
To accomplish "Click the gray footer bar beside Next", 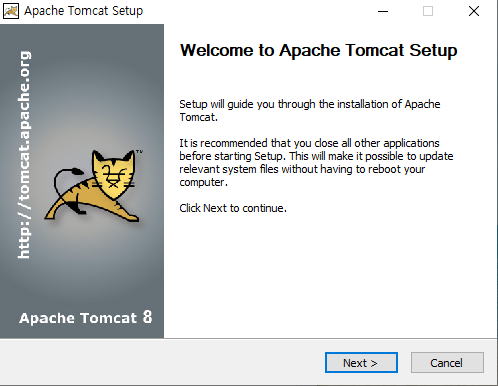I will (160, 362).
